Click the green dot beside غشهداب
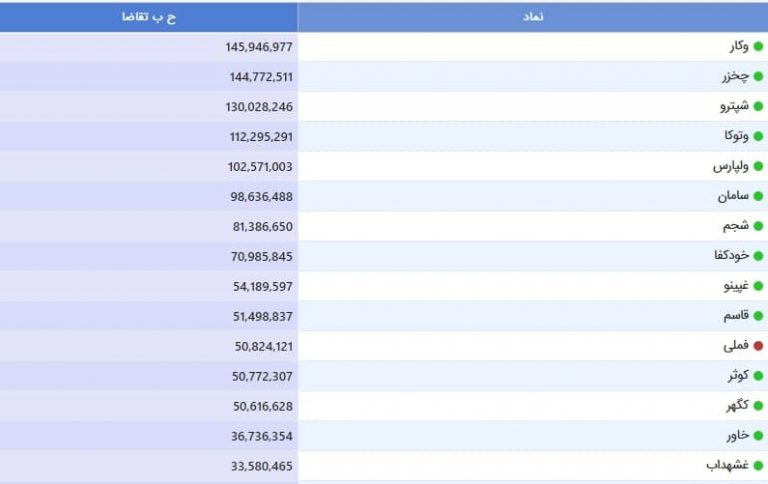Image resolution: width=768 pixels, height=484 pixels. (758, 465)
